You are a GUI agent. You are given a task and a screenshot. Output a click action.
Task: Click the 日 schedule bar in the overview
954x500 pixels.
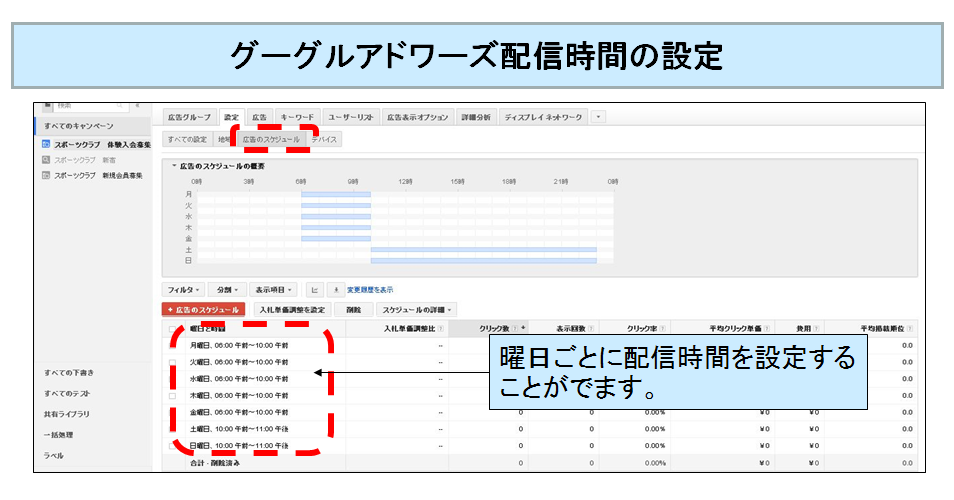(x=484, y=260)
